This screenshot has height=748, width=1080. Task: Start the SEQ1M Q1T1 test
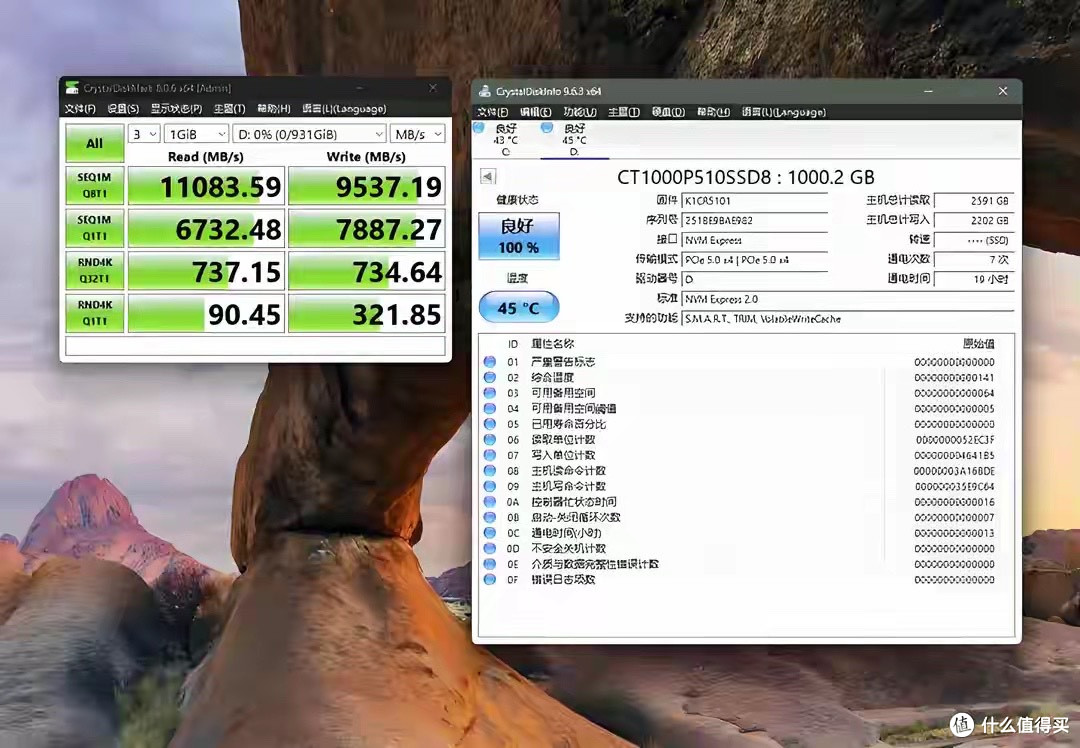[x=95, y=228]
